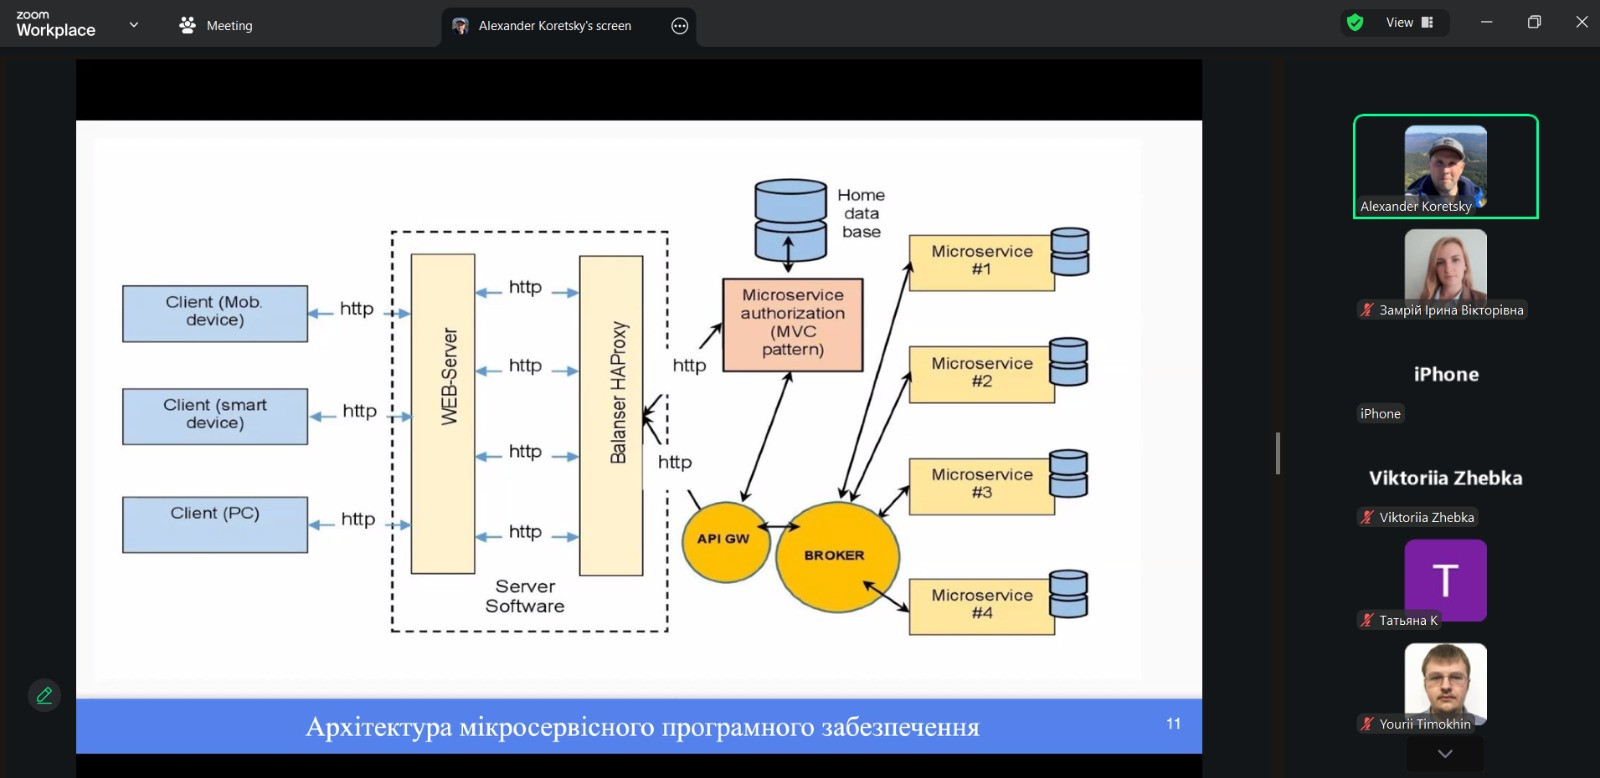The image size is (1600, 778).
Task: Click the Zoom Workplace logo
Action: (x=56, y=24)
